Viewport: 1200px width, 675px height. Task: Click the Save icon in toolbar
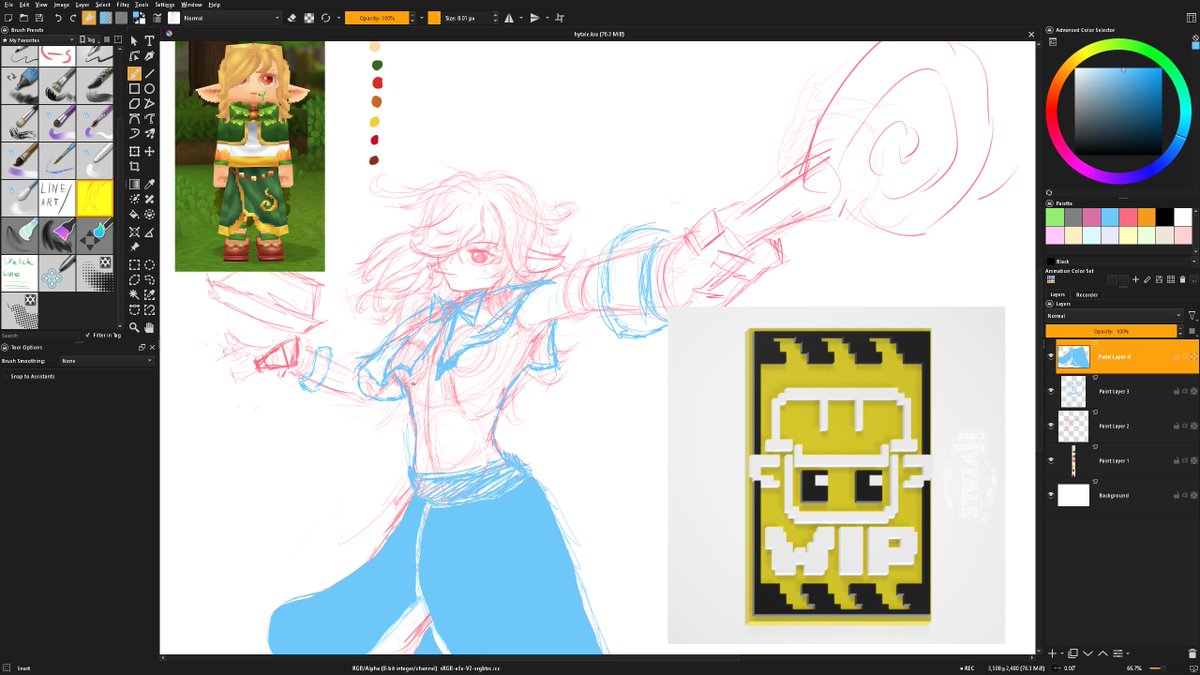(39, 18)
